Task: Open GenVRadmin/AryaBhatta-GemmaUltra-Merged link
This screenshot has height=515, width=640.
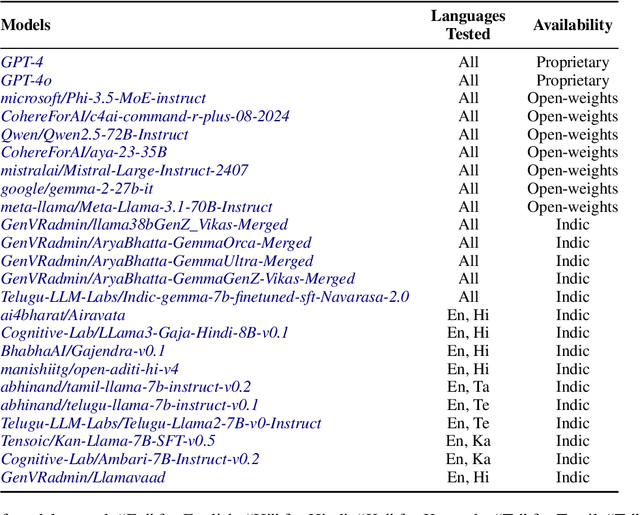Action: pos(157,261)
